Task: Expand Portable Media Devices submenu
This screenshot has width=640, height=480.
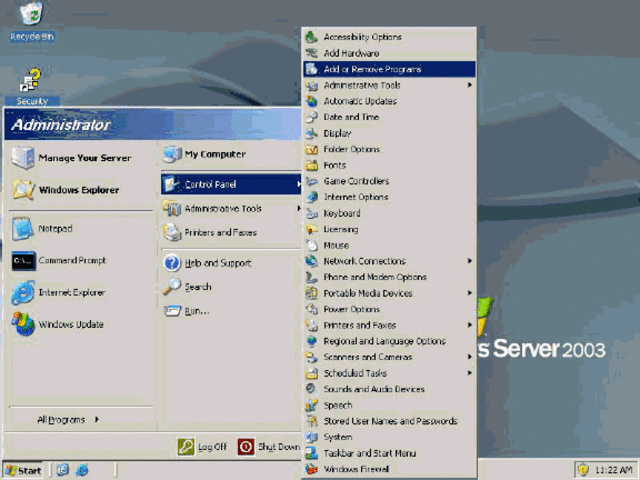Action: pyautogui.click(x=389, y=293)
